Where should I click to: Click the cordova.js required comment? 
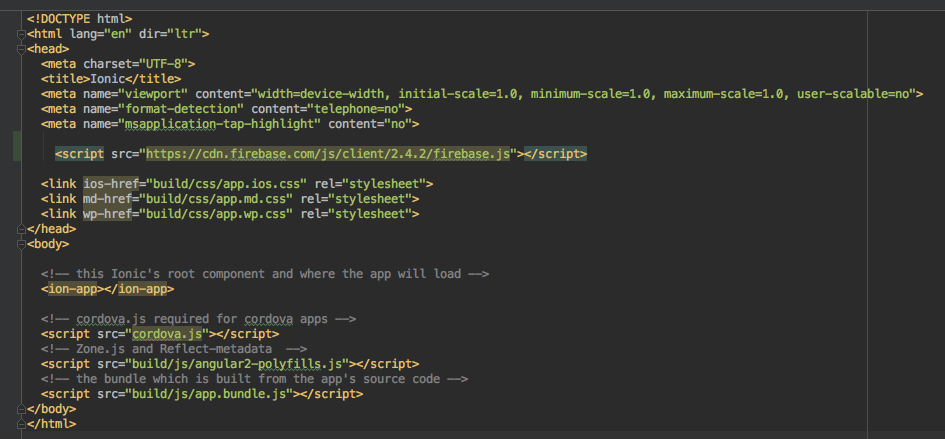(199, 318)
